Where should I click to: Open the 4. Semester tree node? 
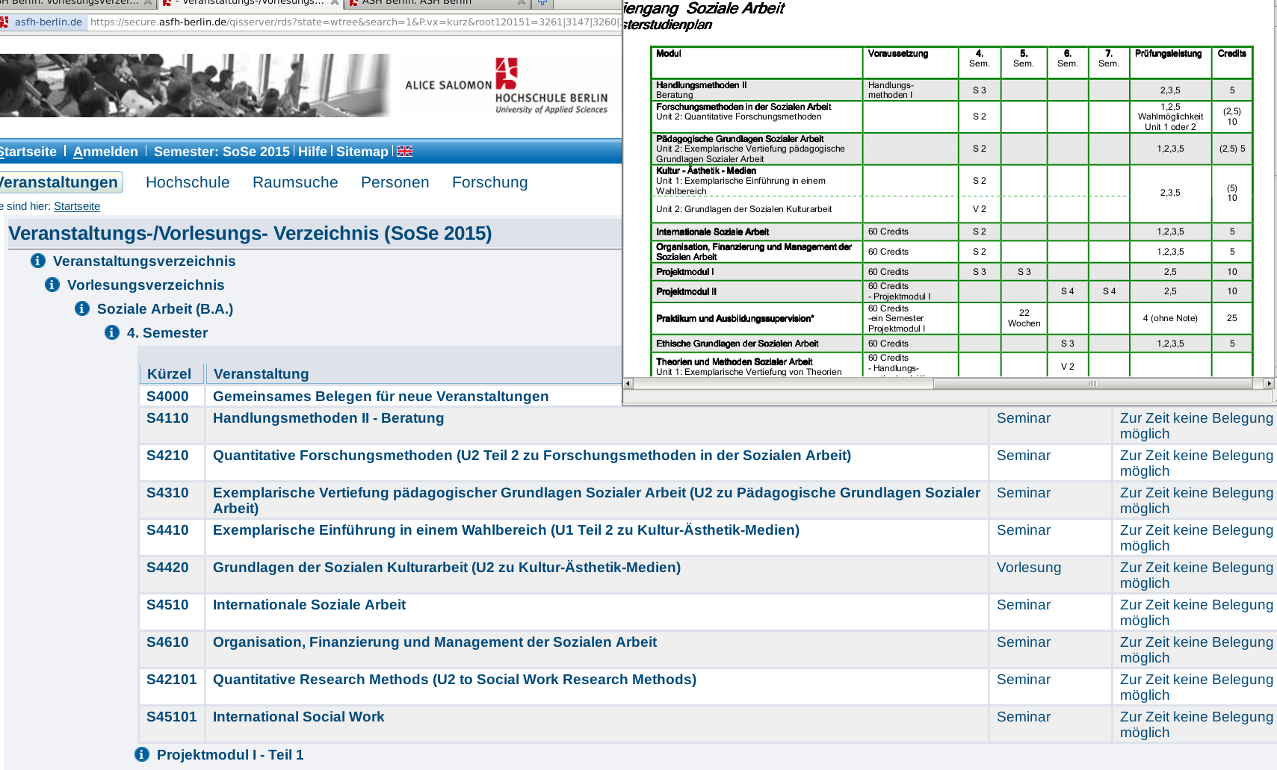coord(167,333)
